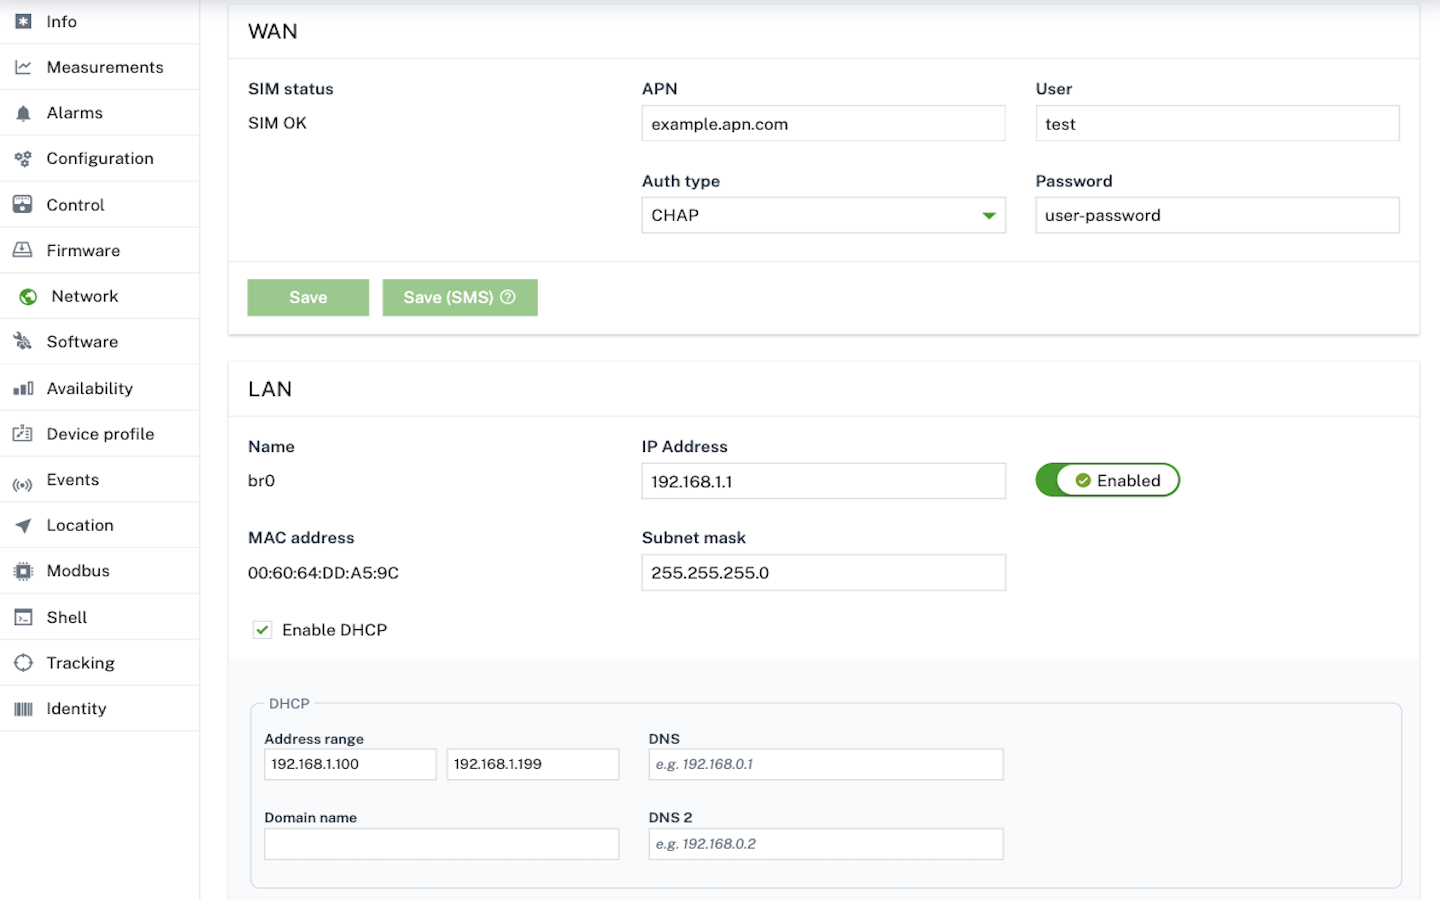The height and width of the screenshot is (900, 1440).
Task: Click the DNS 2 input field
Action: [825, 844]
